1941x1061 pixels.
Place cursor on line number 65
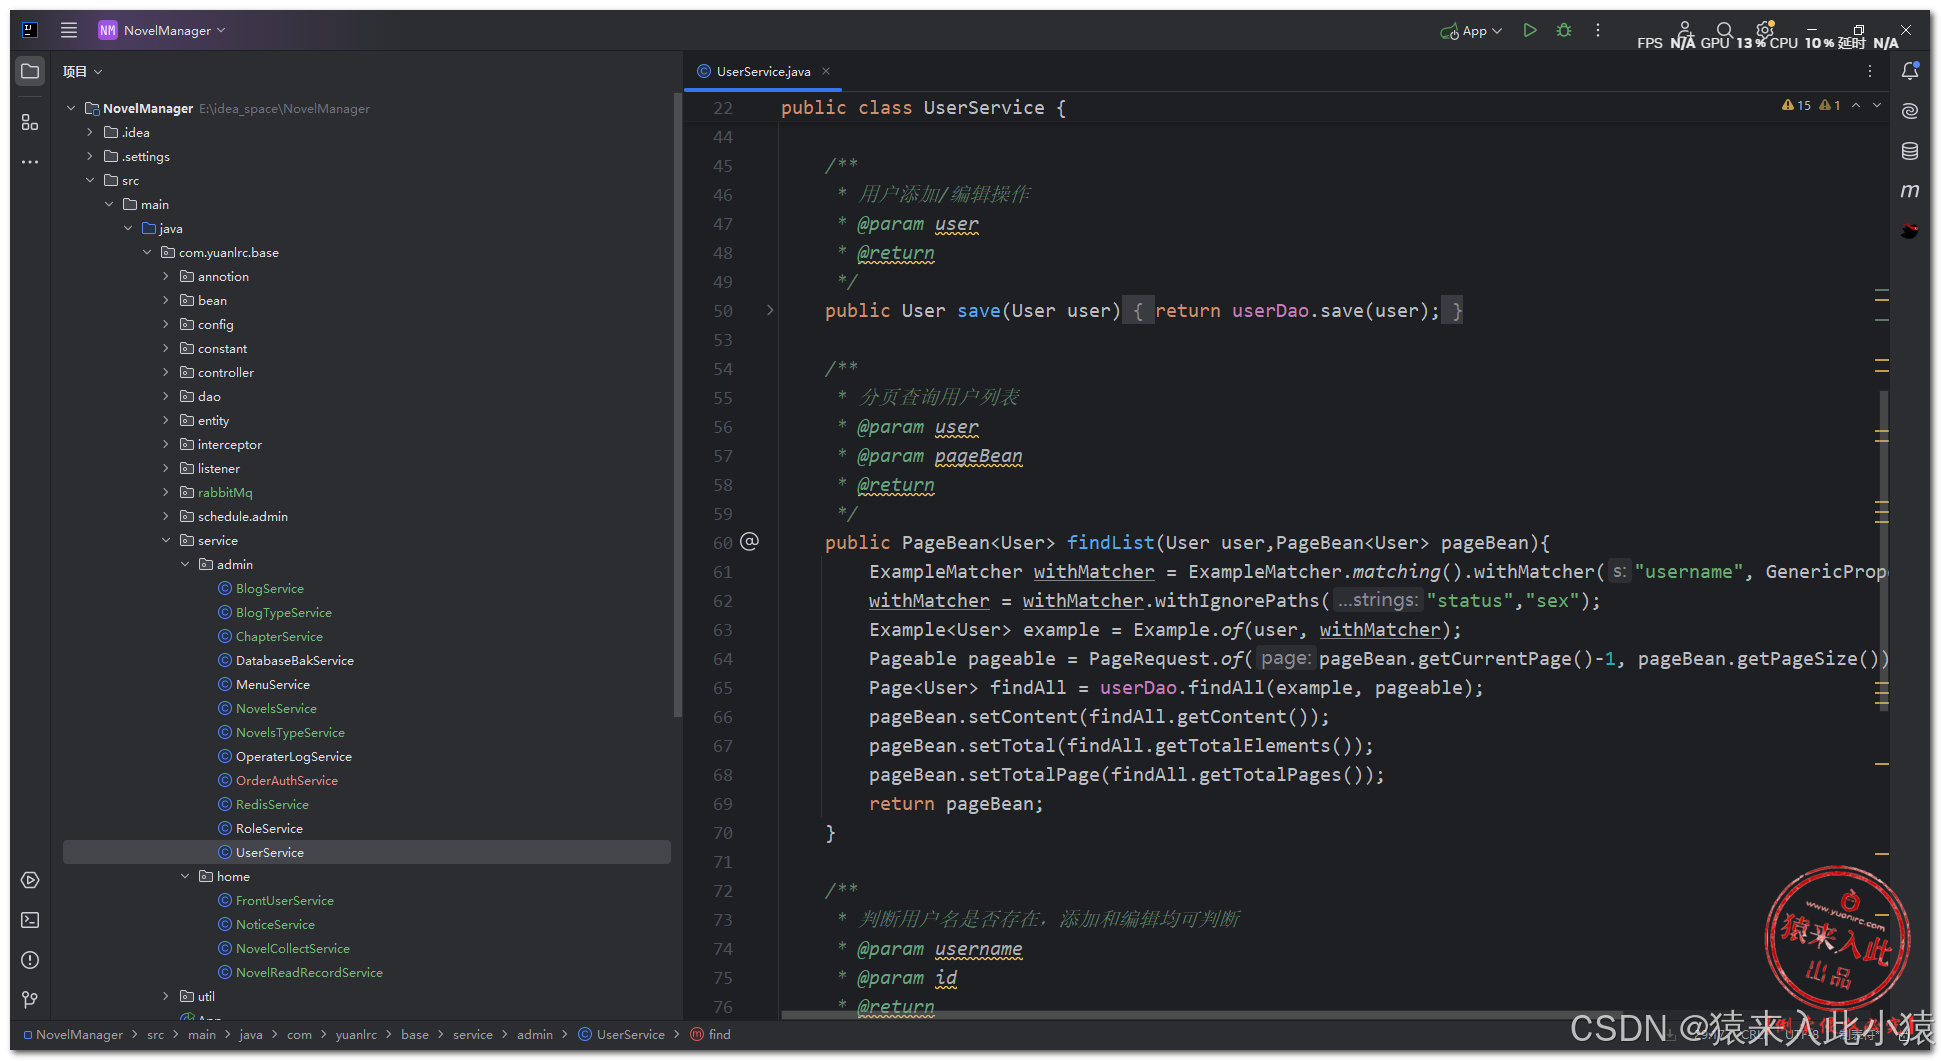click(x=723, y=688)
